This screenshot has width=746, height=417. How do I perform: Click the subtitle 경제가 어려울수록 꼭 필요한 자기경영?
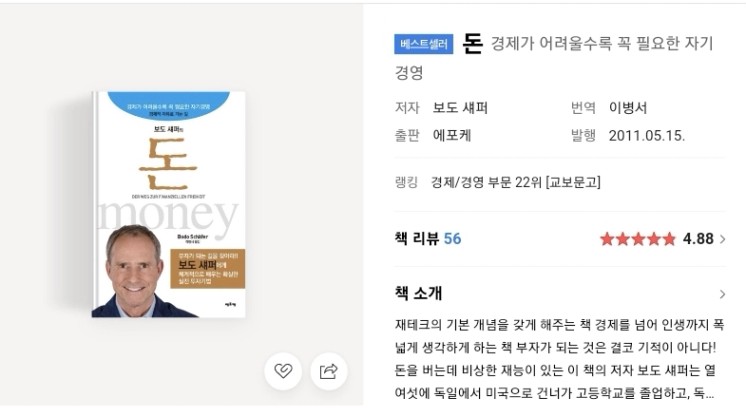(554, 58)
